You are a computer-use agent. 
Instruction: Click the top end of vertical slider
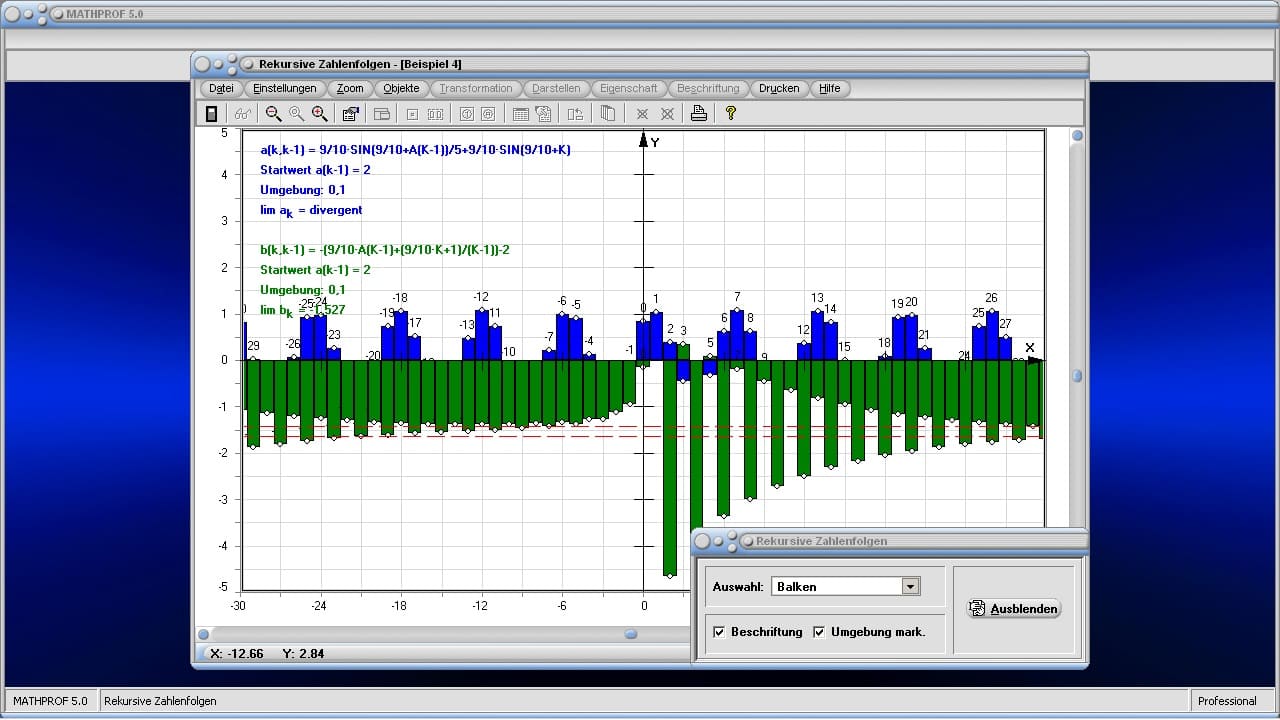[1077, 136]
